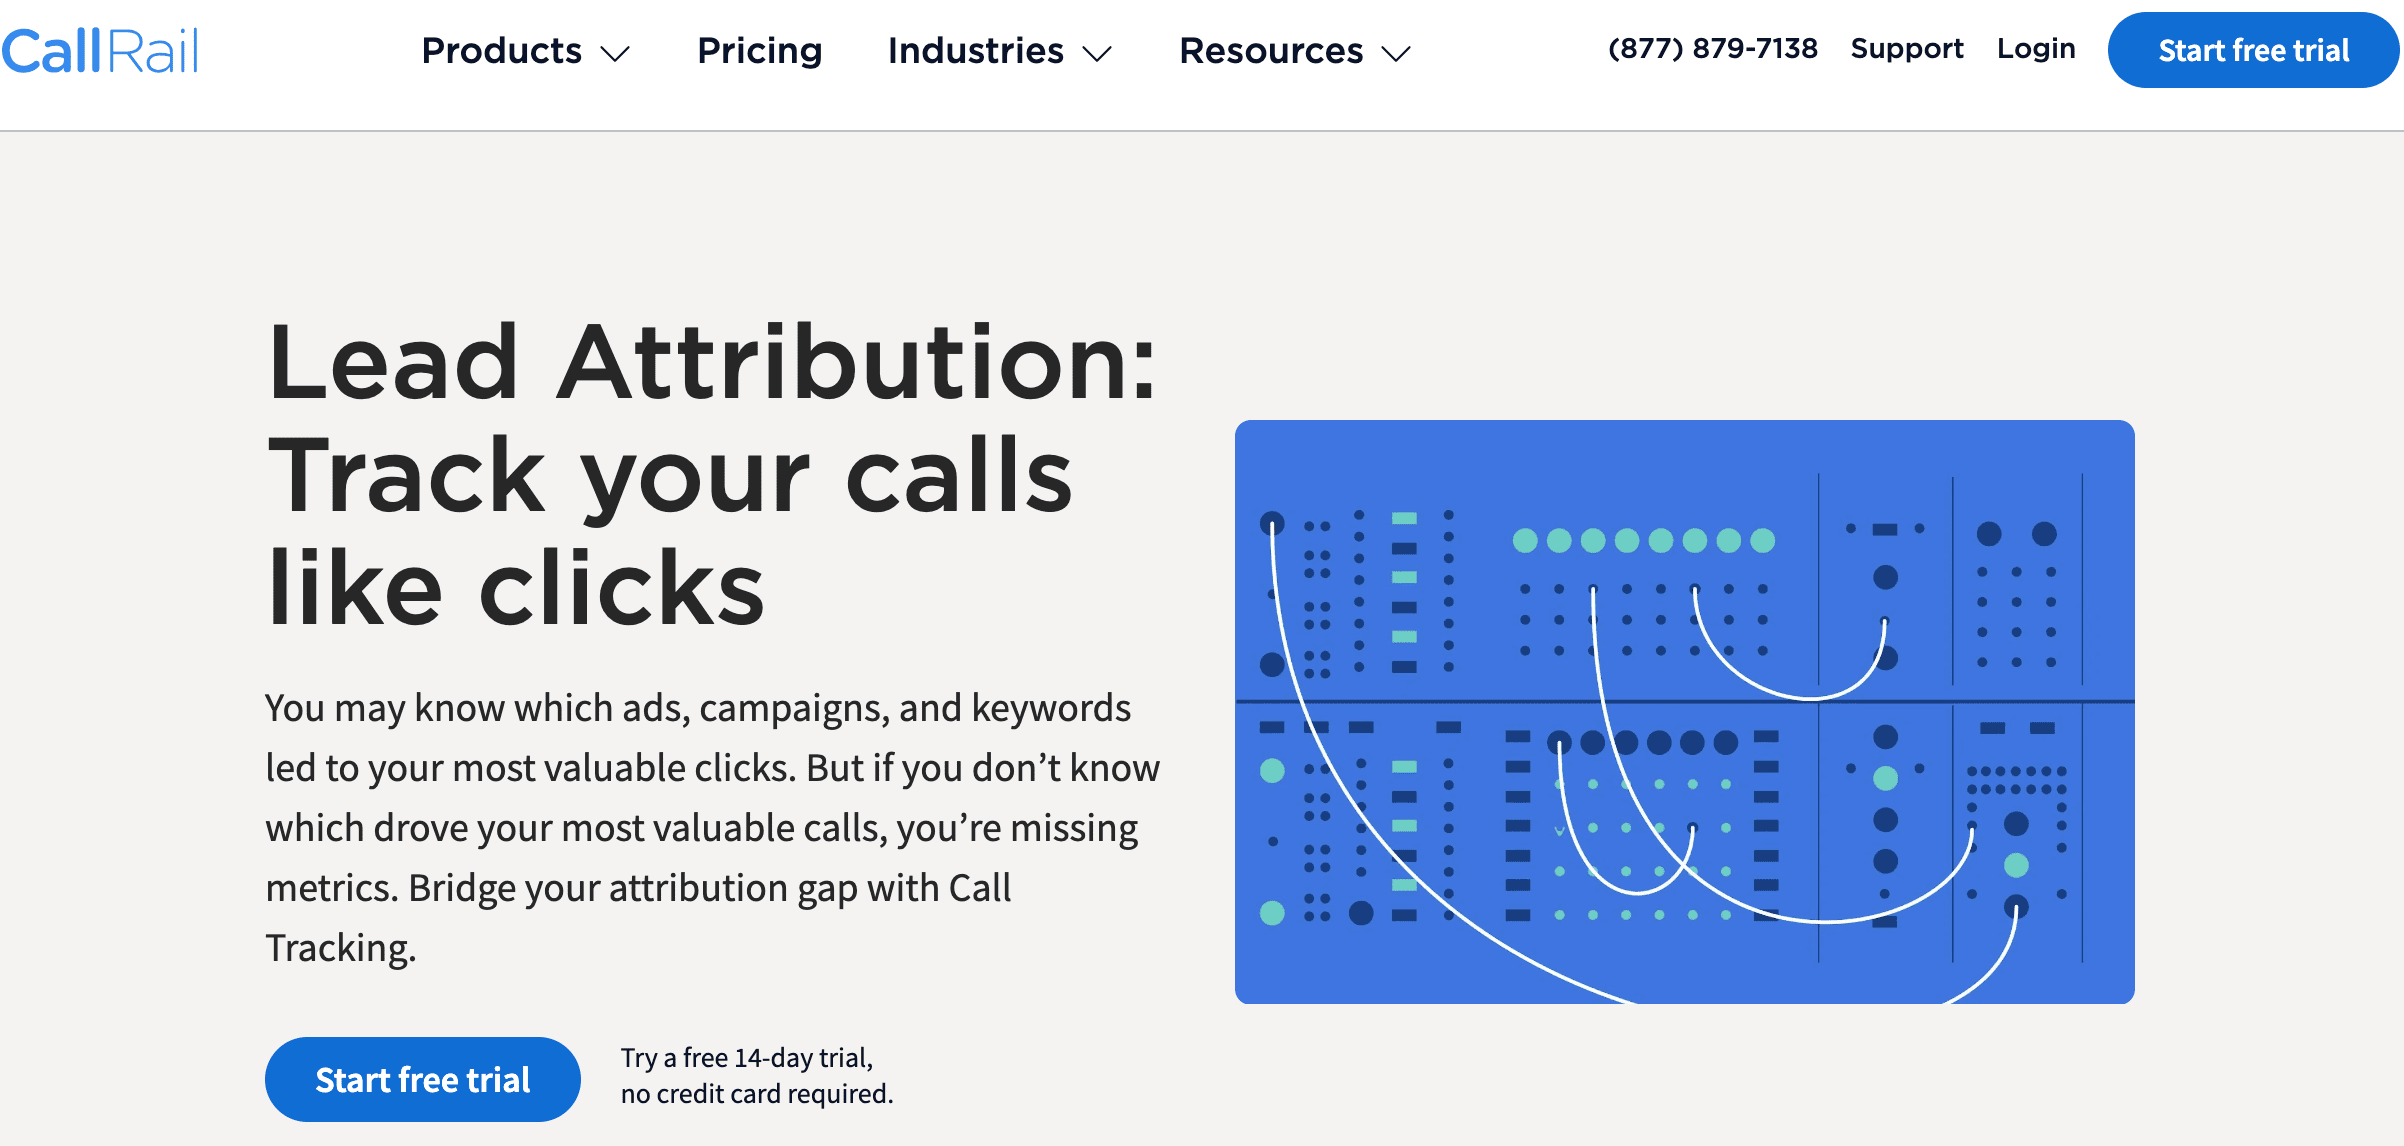Select Resources in the navigation bar
This screenshot has height=1146, width=2404.
coord(1270,50)
